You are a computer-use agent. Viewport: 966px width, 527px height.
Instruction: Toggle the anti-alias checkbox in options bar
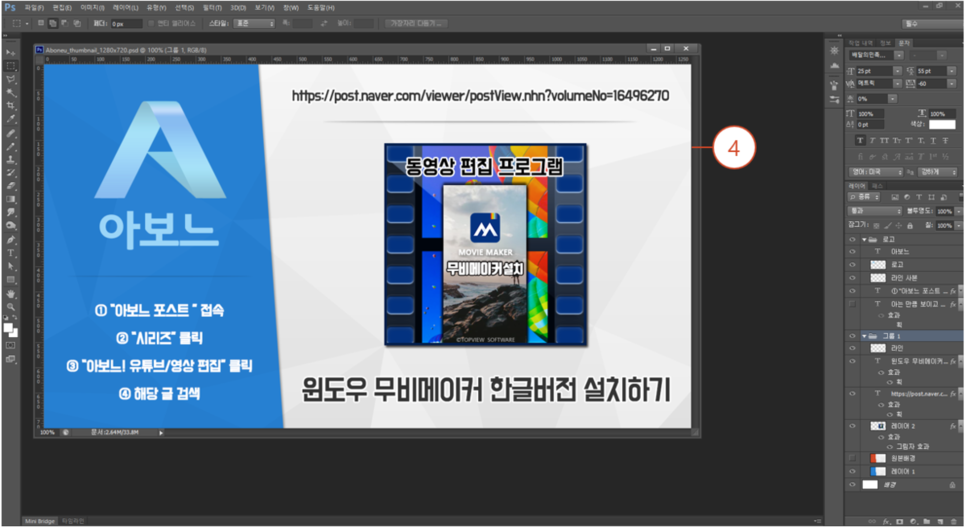point(152,23)
